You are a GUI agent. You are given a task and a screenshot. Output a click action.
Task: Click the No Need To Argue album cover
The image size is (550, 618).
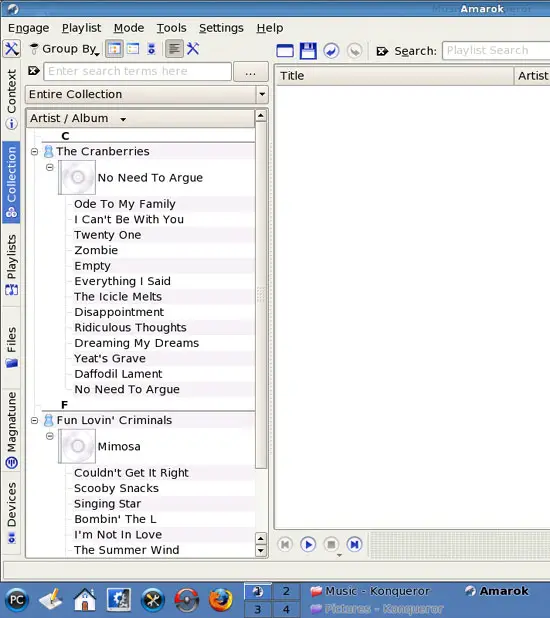click(x=77, y=177)
